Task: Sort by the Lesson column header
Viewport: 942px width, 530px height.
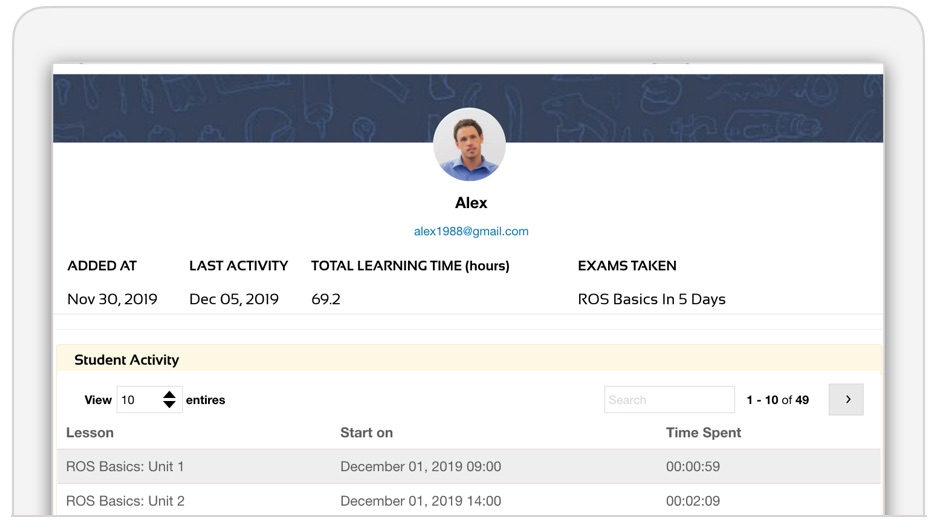Action: [x=90, y=433]
